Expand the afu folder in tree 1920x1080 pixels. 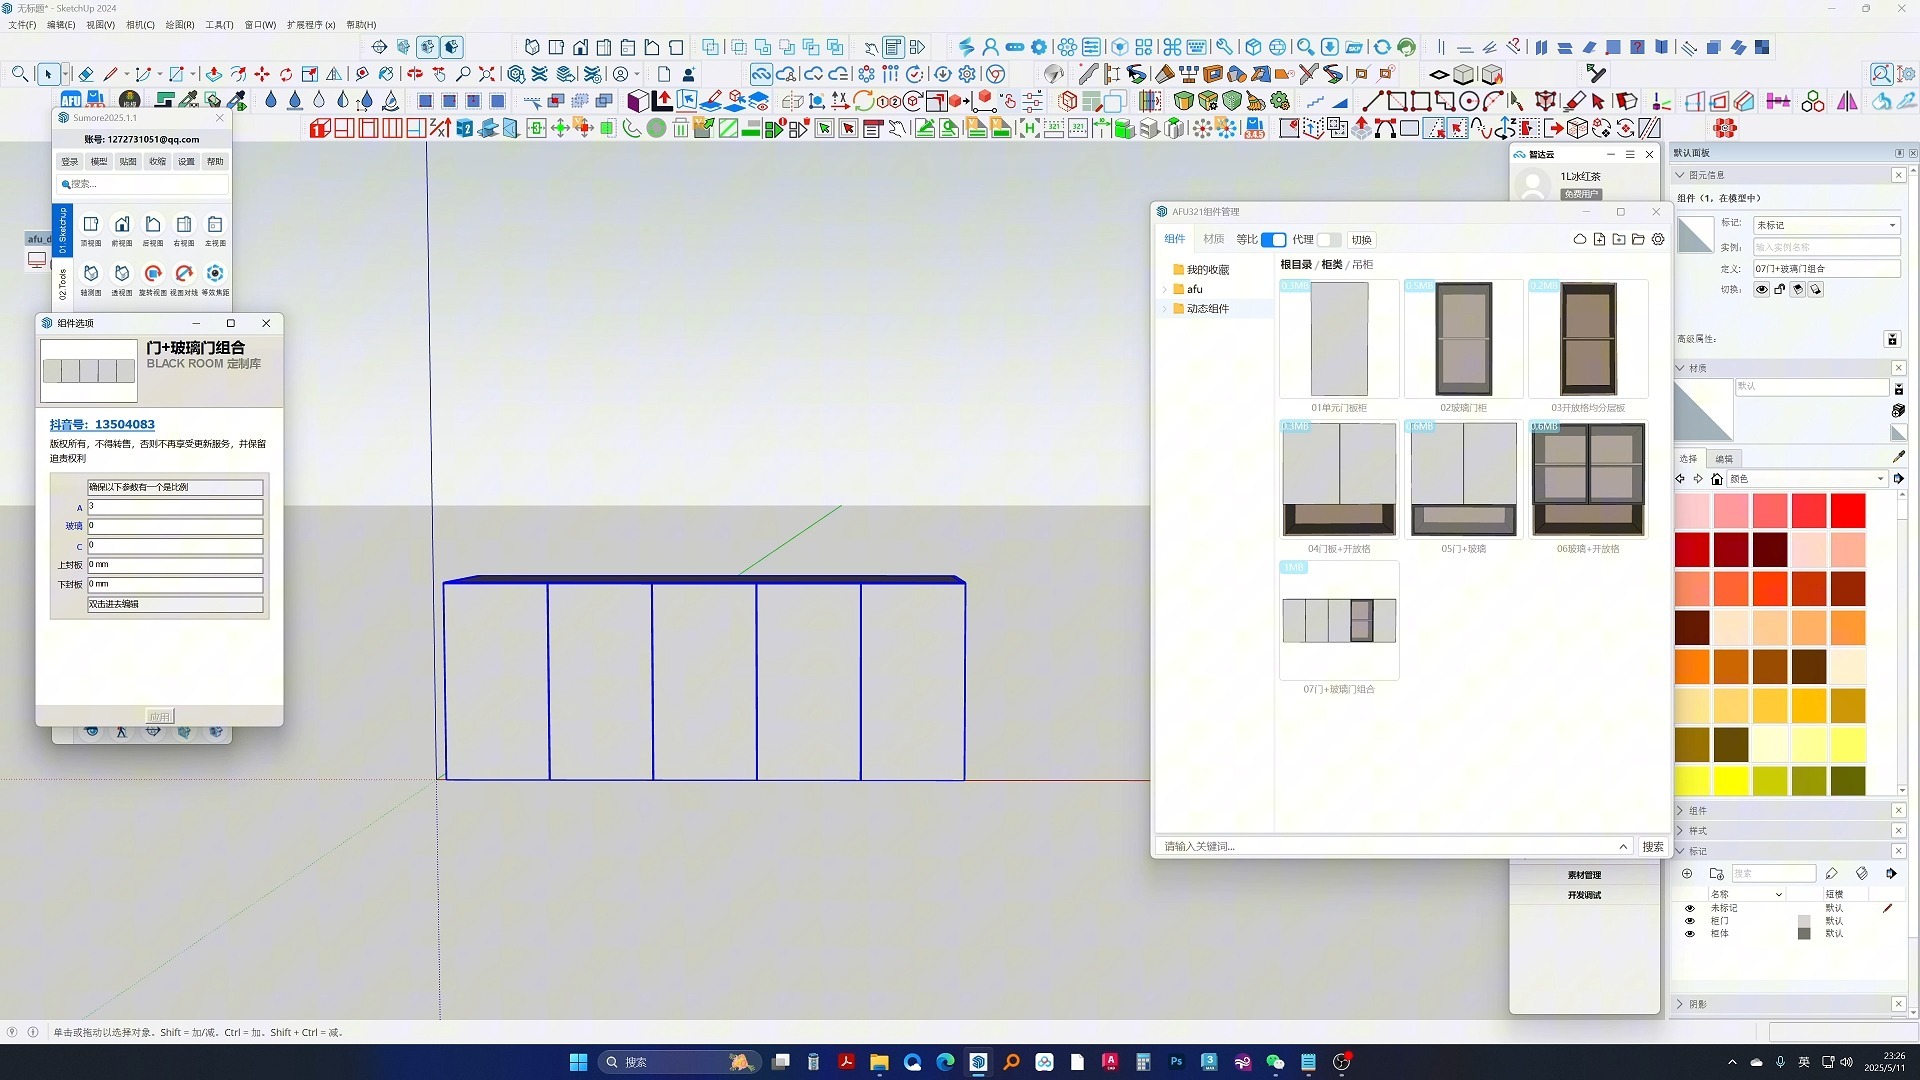[x=1165, y=289]
